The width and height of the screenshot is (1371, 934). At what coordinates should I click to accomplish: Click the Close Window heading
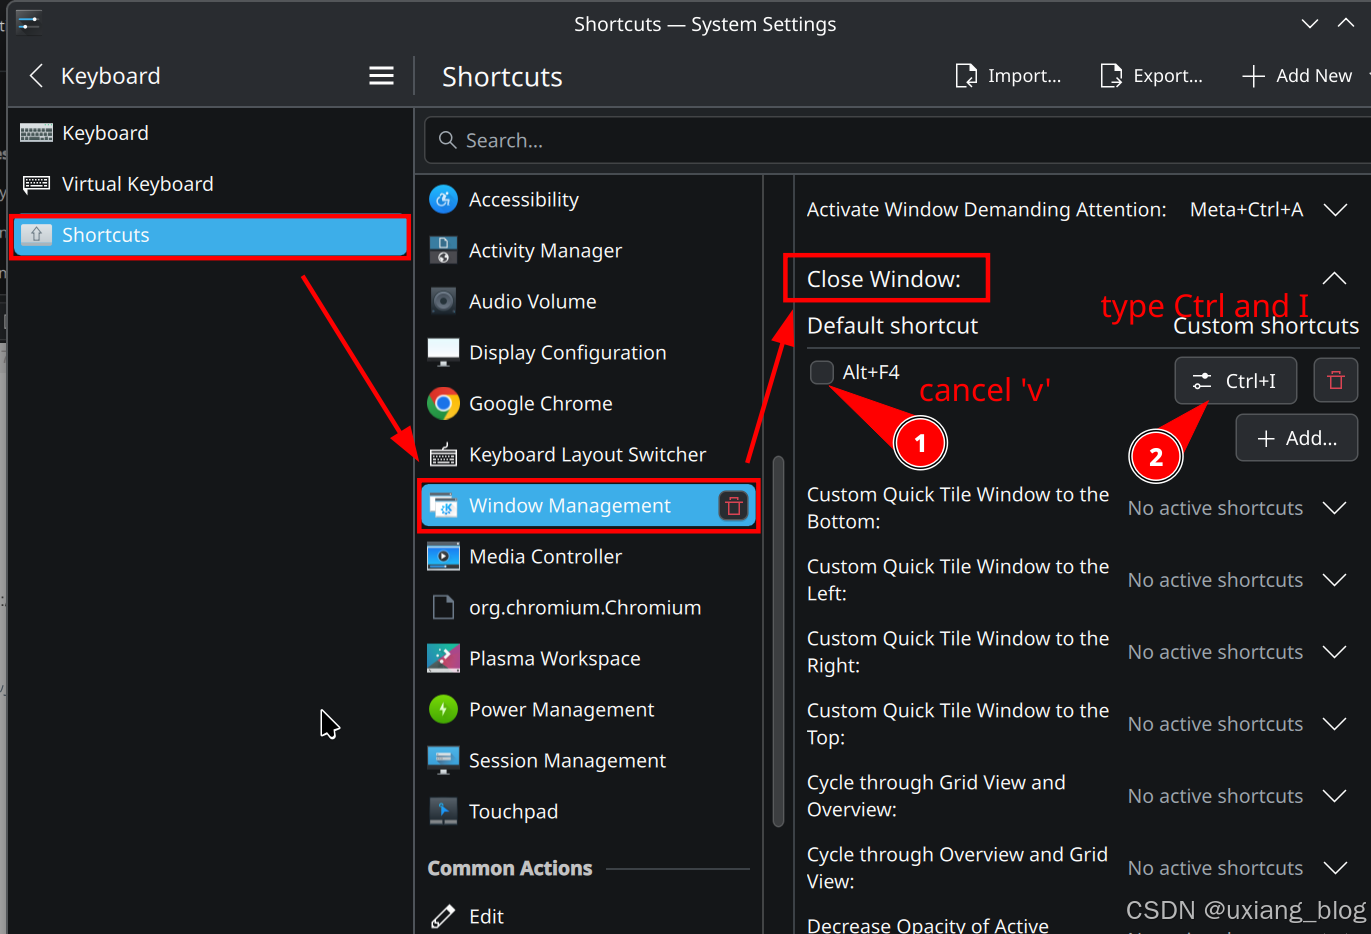[x=884, y=279]
